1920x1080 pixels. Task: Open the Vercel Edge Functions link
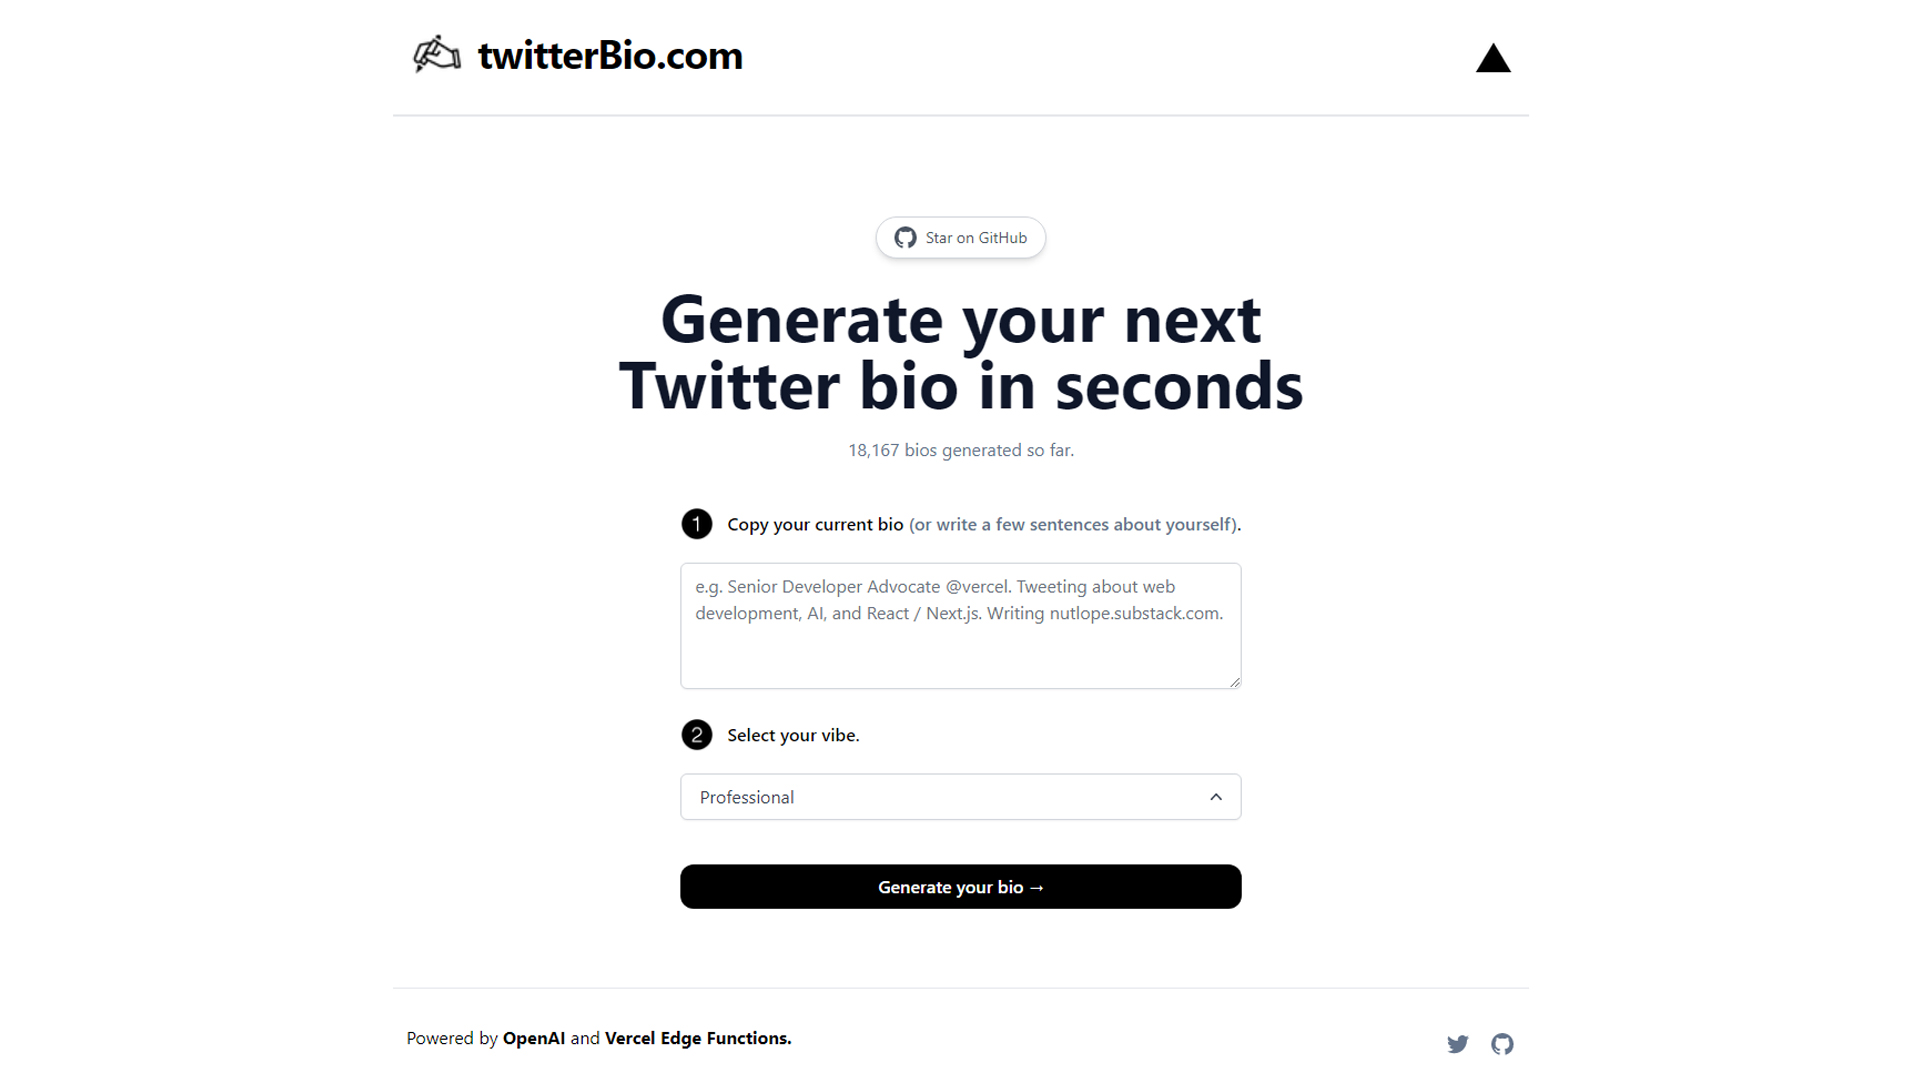696,1038
